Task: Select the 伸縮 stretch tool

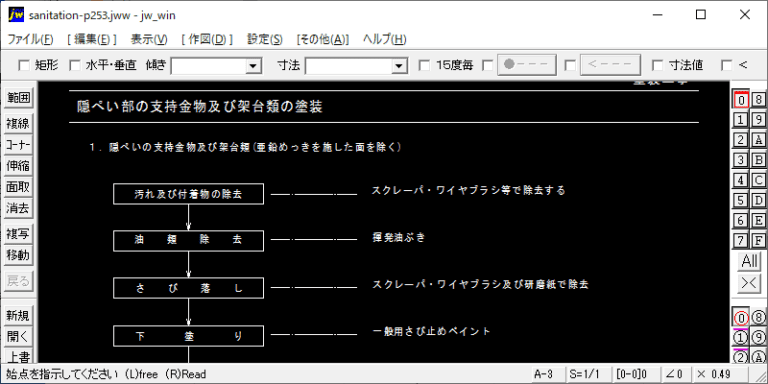Action: point(18,166)
